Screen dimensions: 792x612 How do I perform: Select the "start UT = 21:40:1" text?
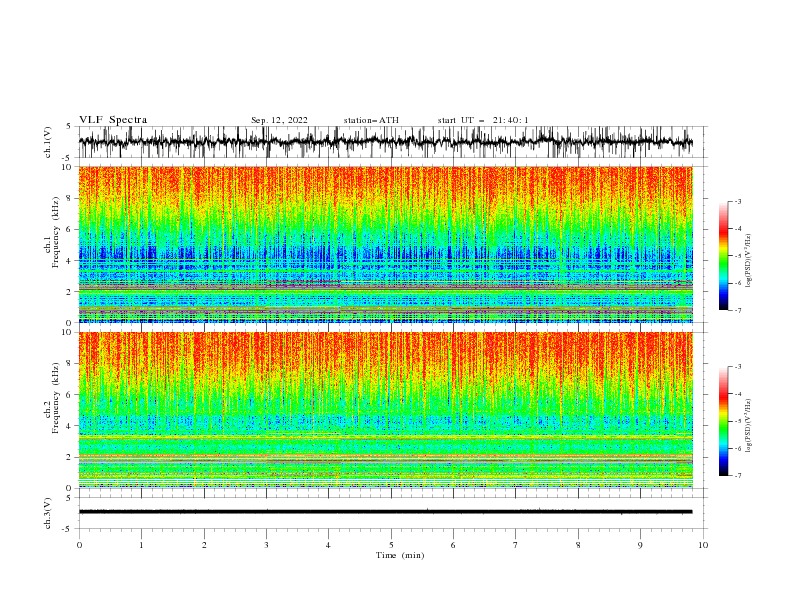[483, 120]
